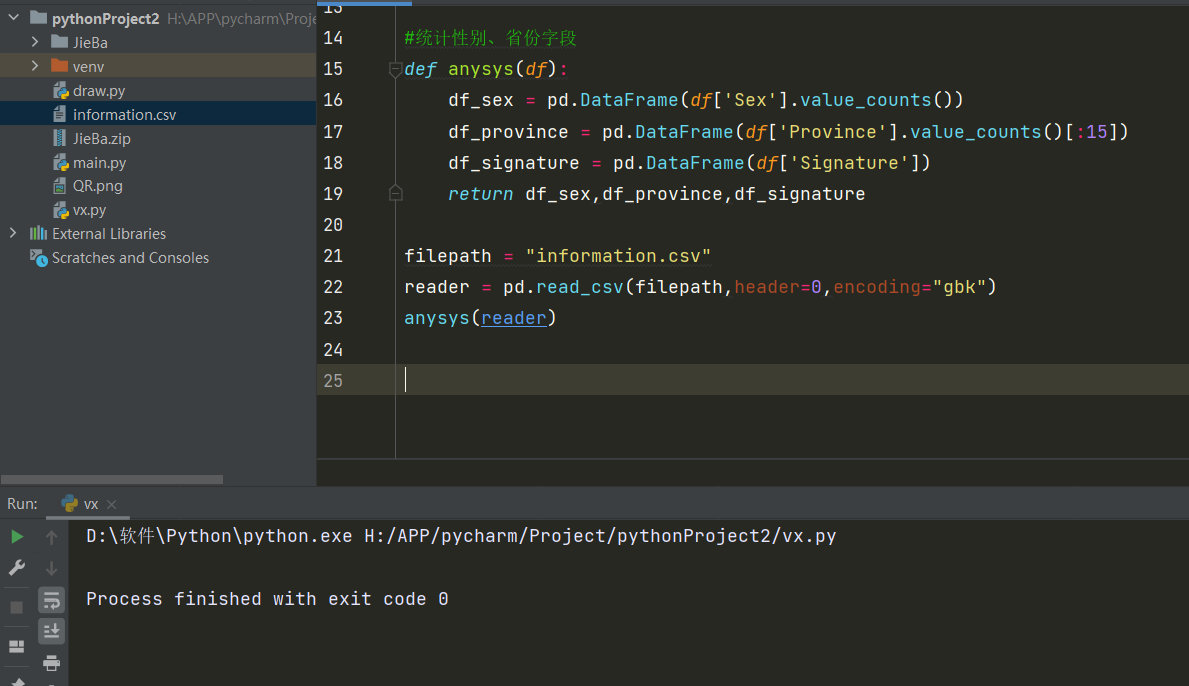Click the underlined reader argument link
Viewport: 1189px width, 686px height.
tap(513, 318)
